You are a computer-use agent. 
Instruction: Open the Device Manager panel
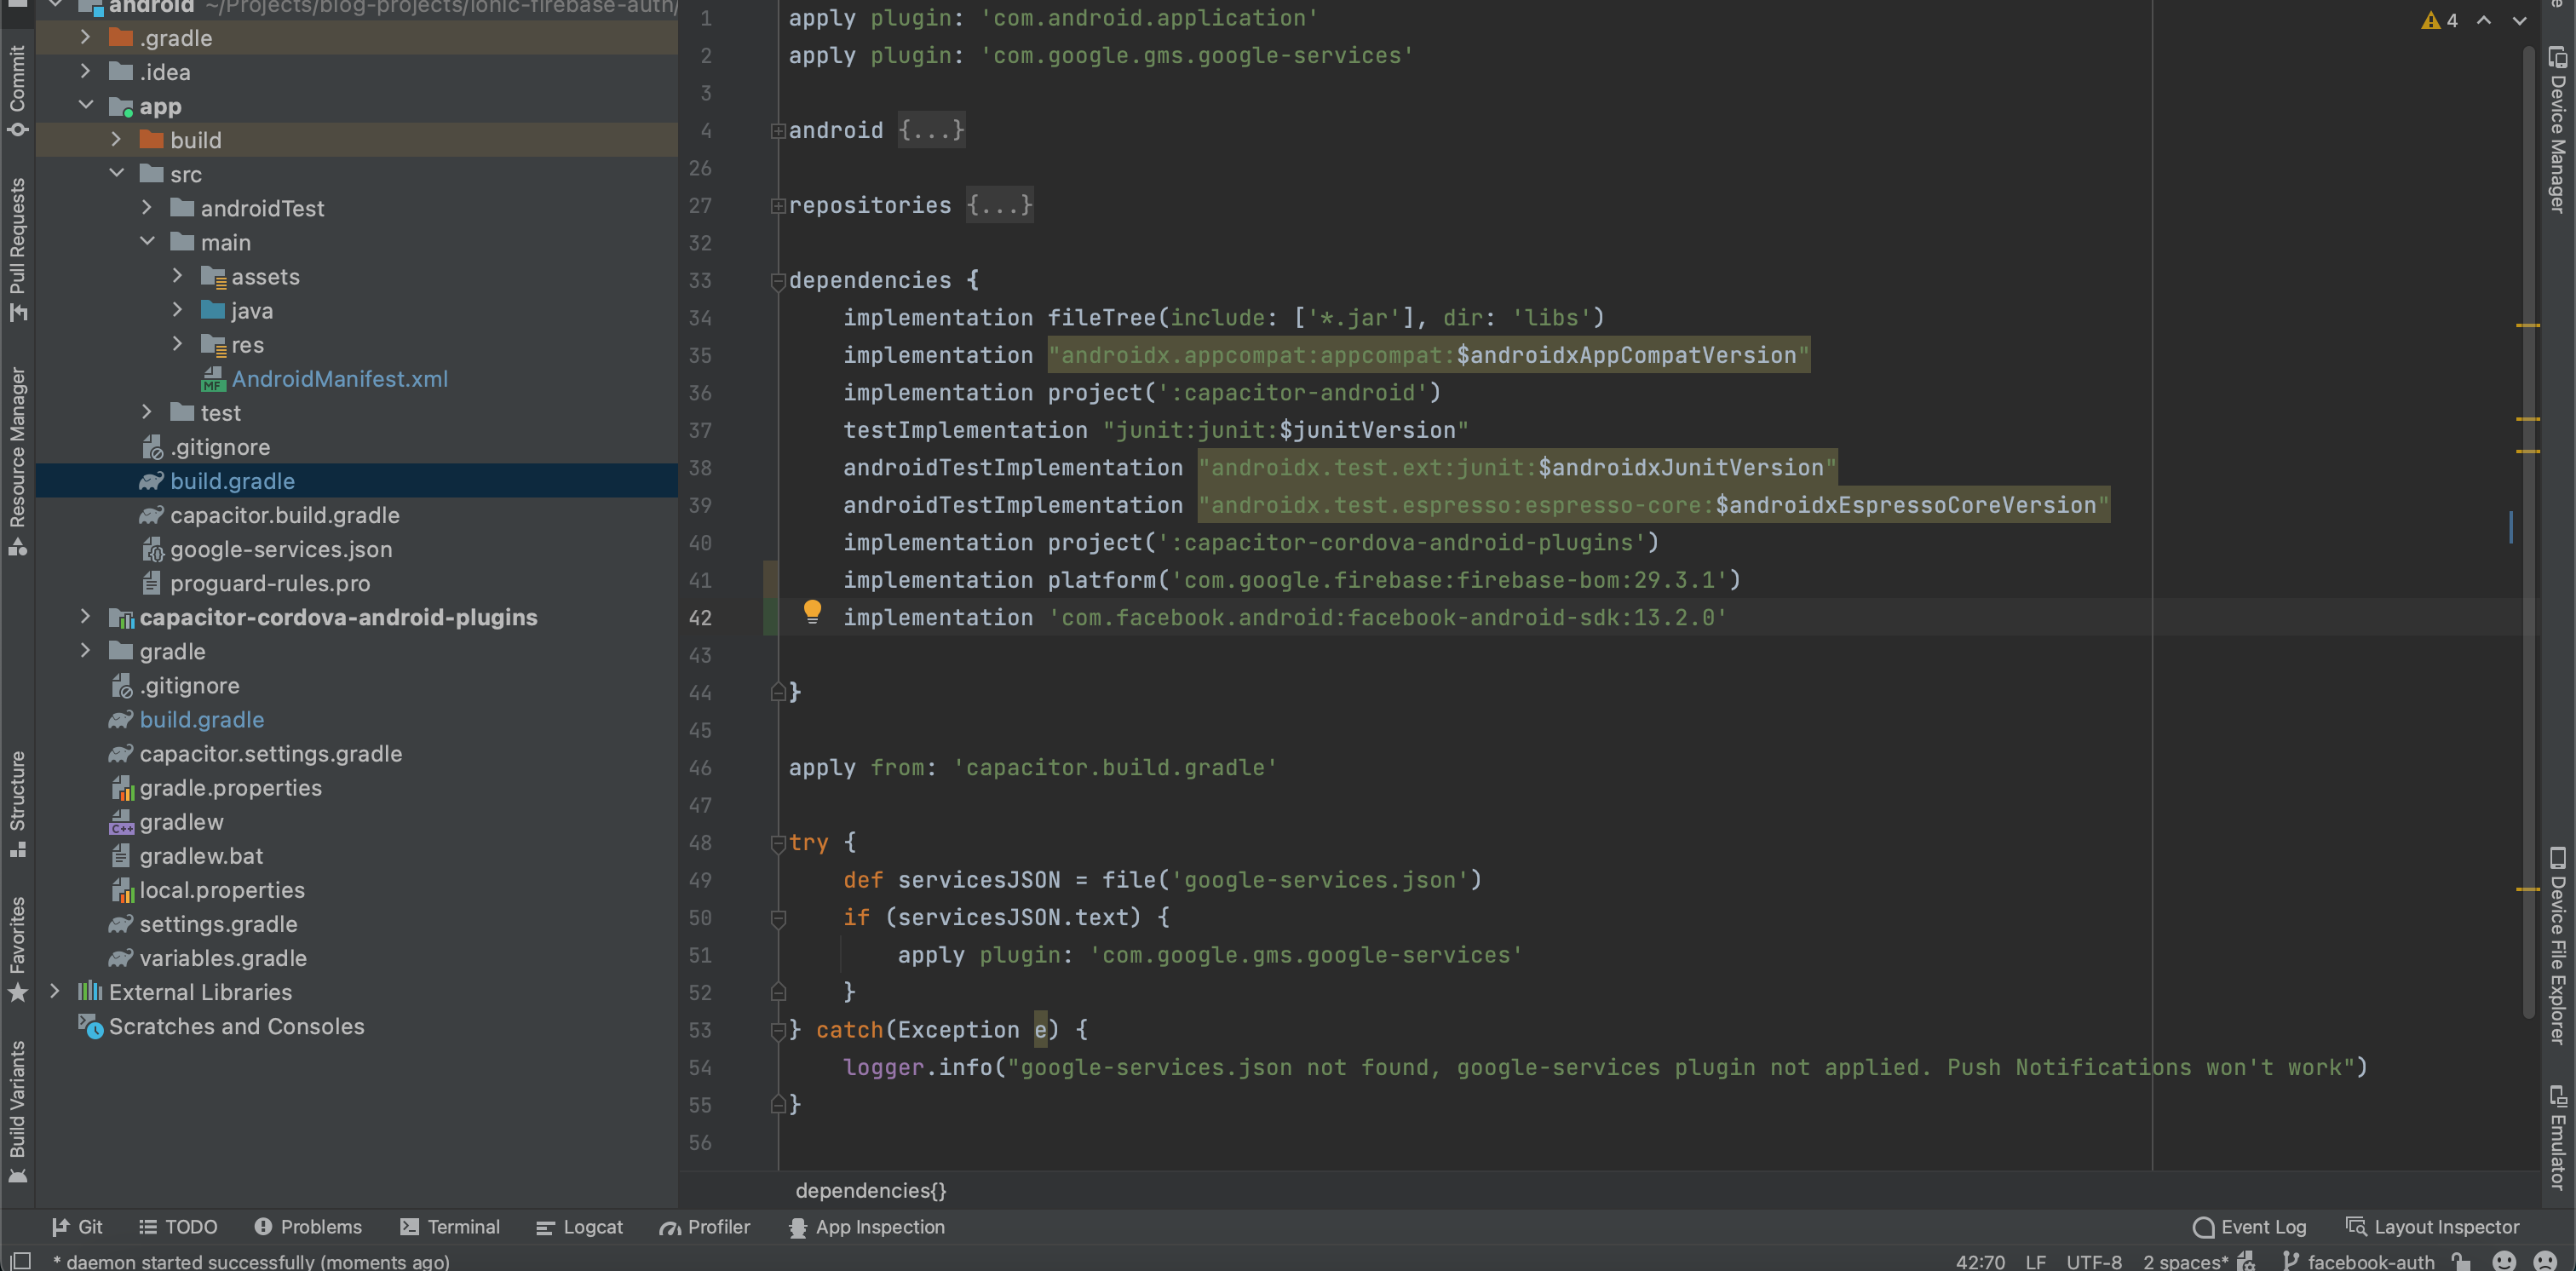2557,130
